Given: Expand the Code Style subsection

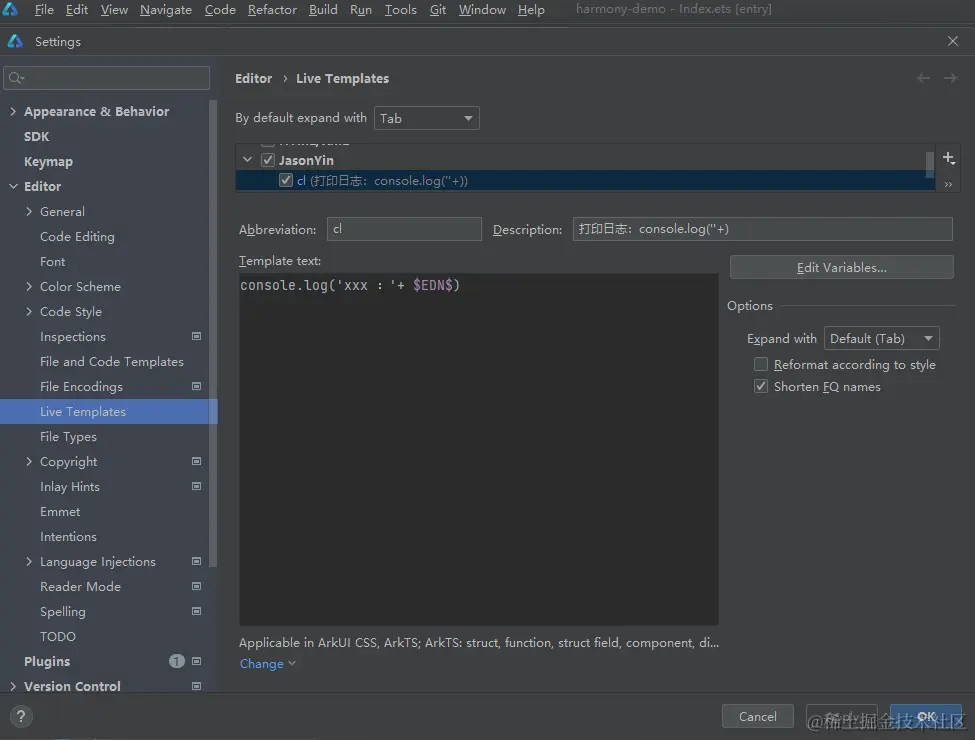Looking at the screenshot, I should pyautogui.click(x=29, y=312).
